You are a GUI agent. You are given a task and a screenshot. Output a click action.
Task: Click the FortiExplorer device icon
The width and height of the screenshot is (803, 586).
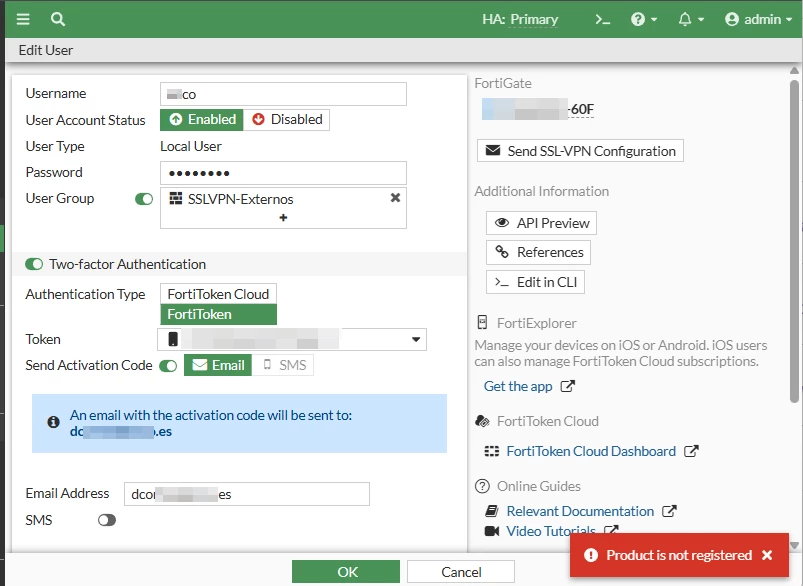(482, 323)
